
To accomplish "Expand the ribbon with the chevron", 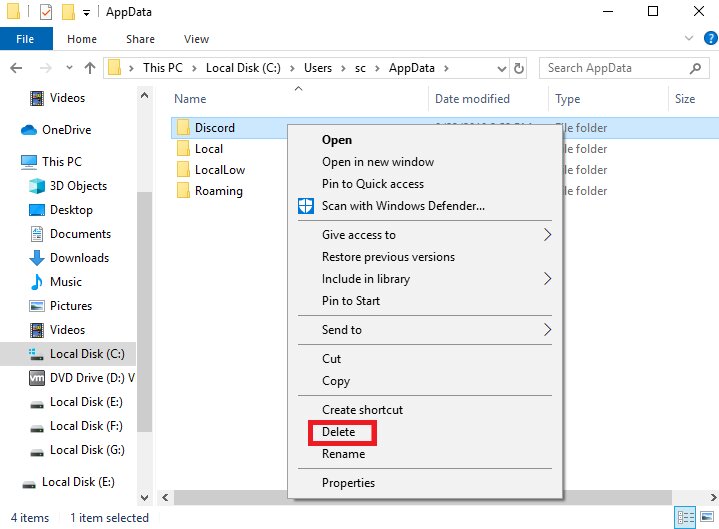I will 689,38.
